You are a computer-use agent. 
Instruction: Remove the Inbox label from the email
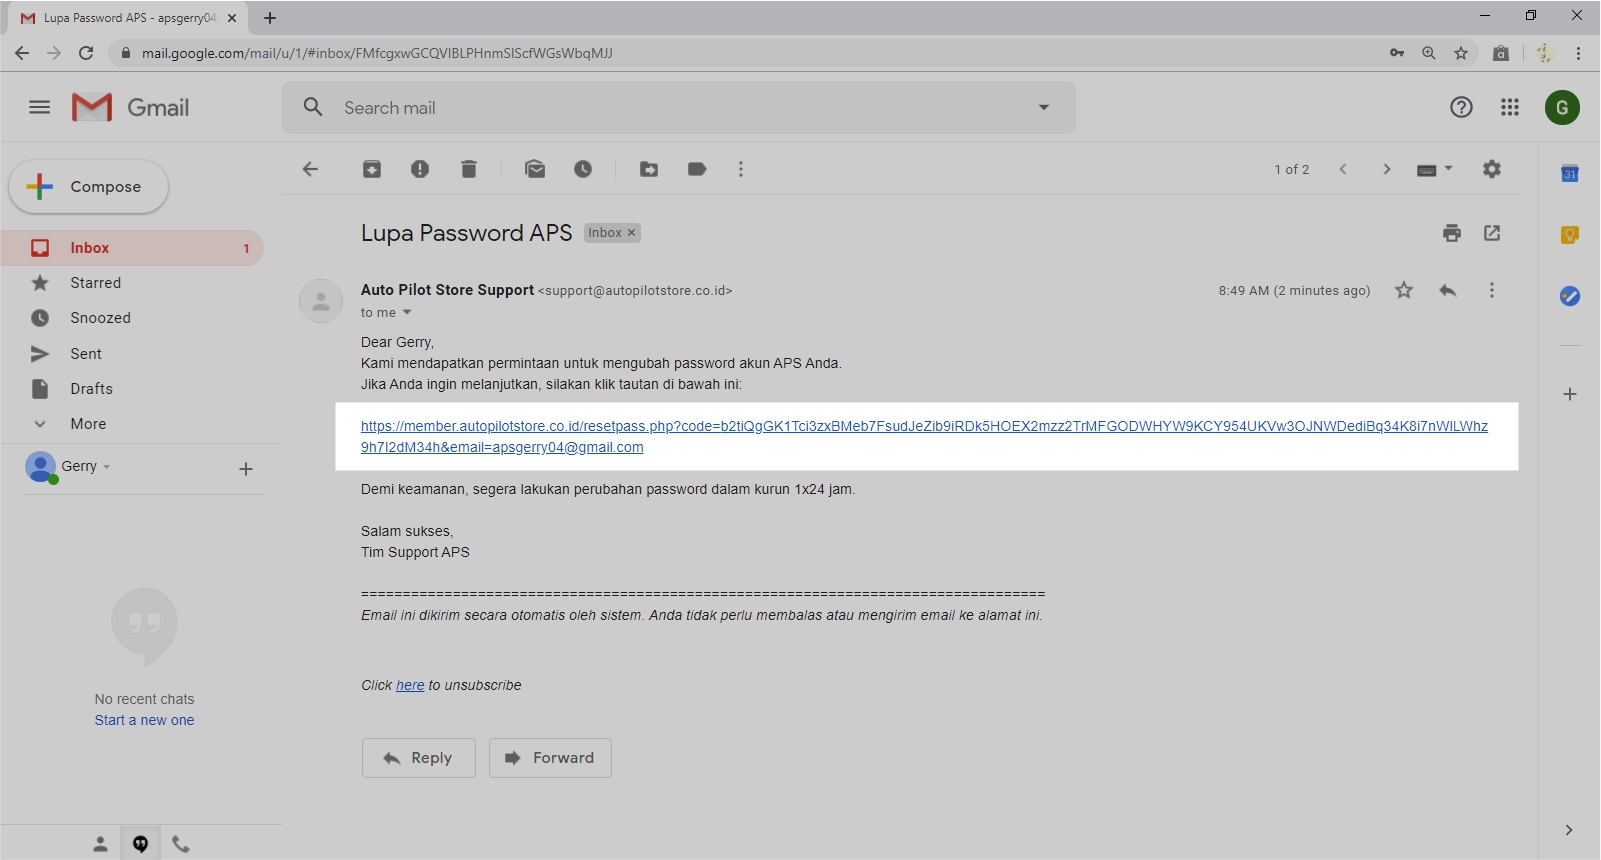pyautogui.click(x=631, y=233)
